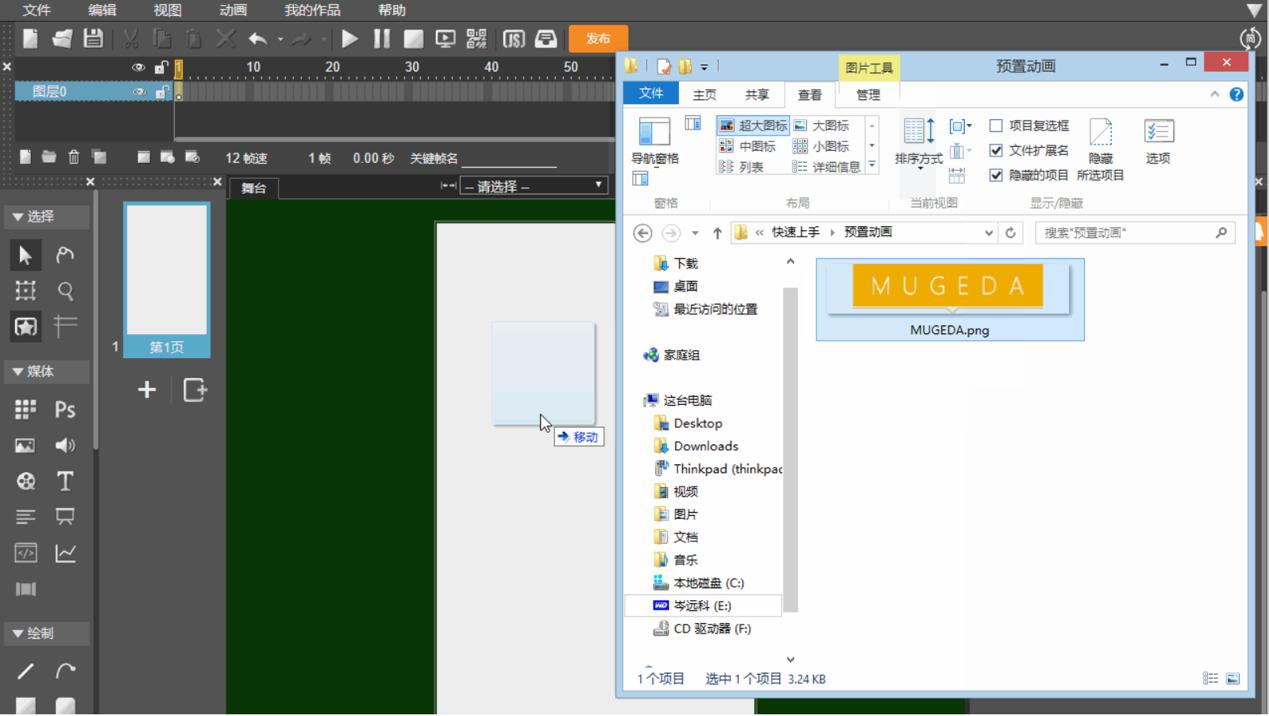Open the 动画 menu
The image size is (1269, 716).
click(233, 10)
